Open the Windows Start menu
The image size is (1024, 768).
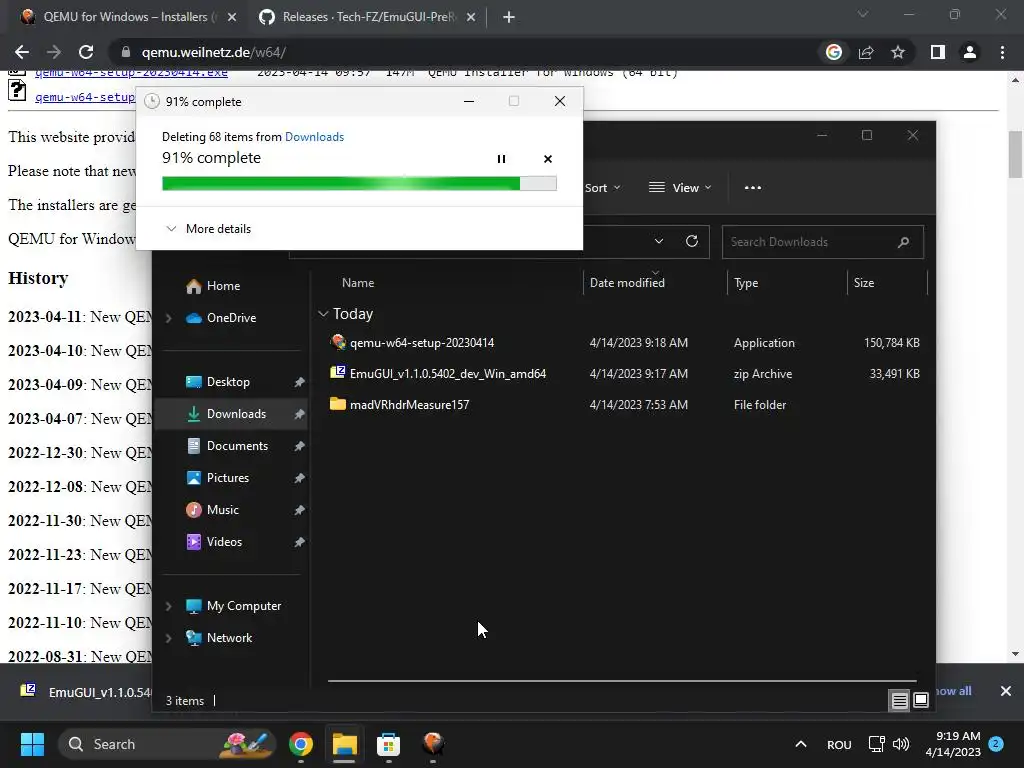pos(32,744)
